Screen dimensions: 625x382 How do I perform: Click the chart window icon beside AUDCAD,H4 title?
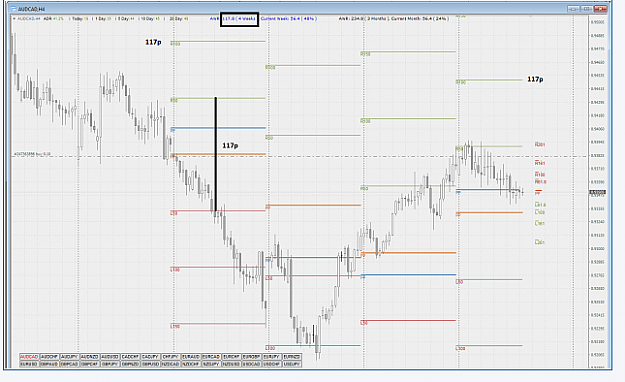pyautogui.click(x=13, y=9)
